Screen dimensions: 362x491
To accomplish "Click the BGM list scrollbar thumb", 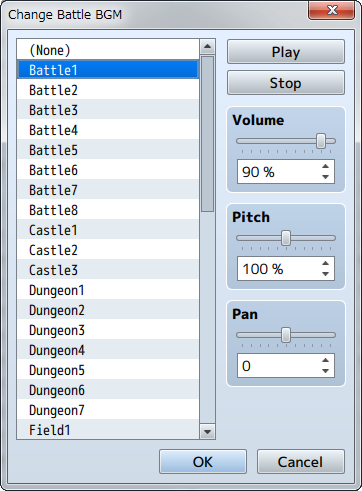I will coord(207,134).
